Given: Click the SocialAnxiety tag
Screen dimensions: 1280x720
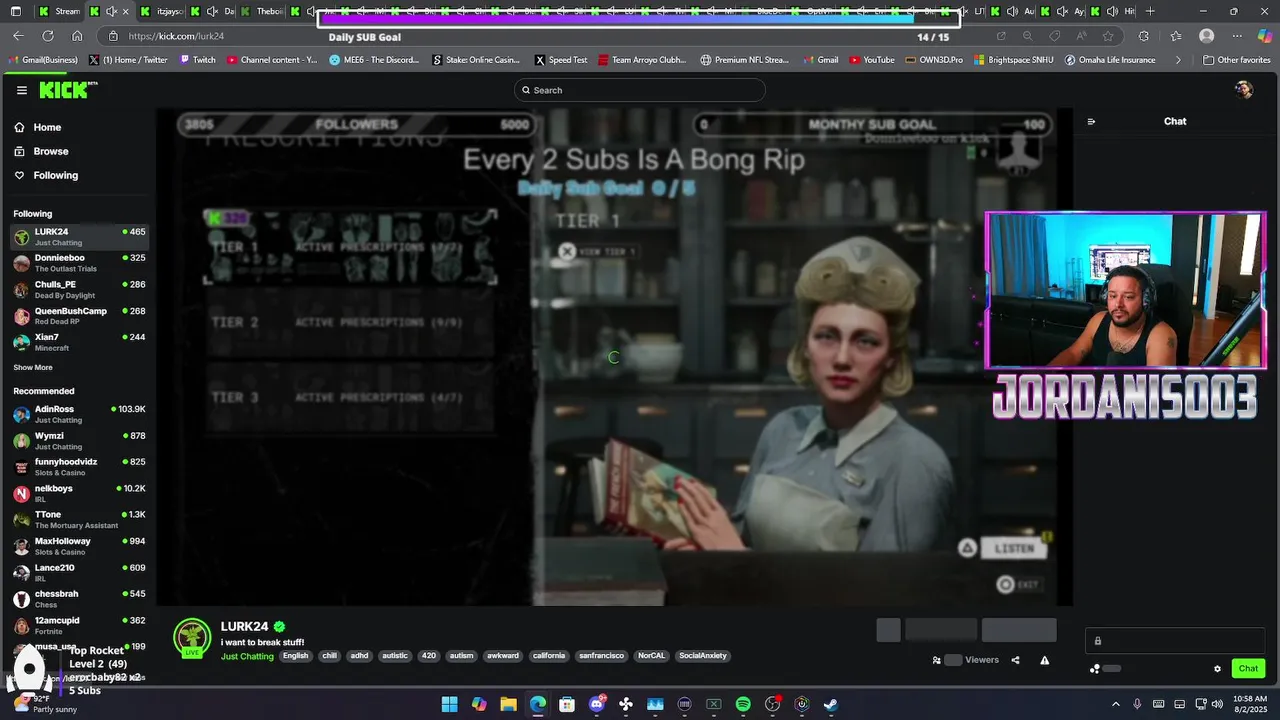Looking at the screenshot, I should tap(703, 656).
